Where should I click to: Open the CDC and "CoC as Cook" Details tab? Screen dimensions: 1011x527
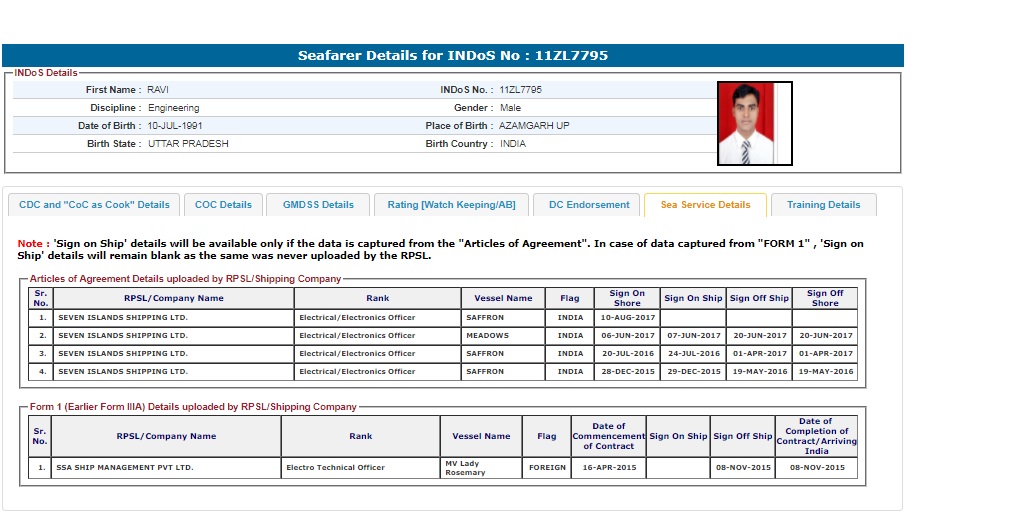[x=95, y=205]
